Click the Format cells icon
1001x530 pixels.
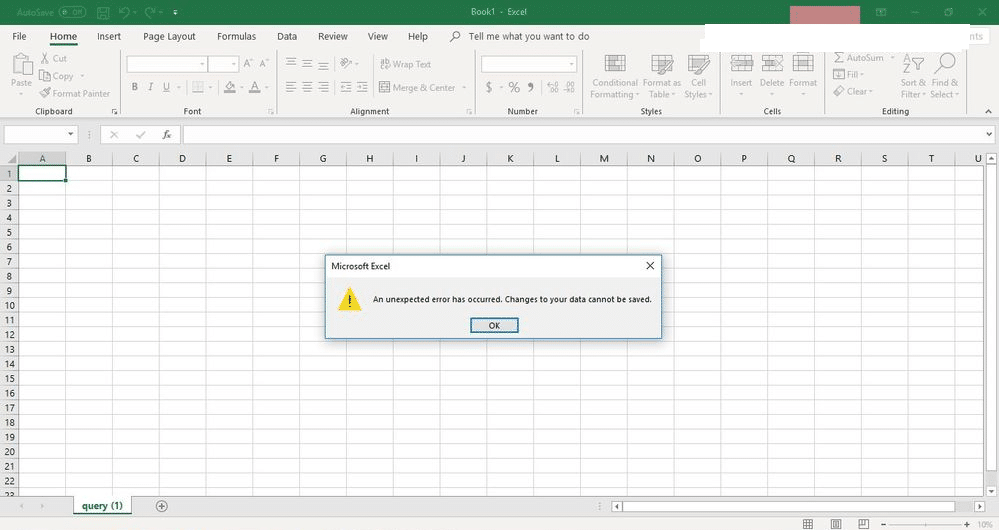803,63
